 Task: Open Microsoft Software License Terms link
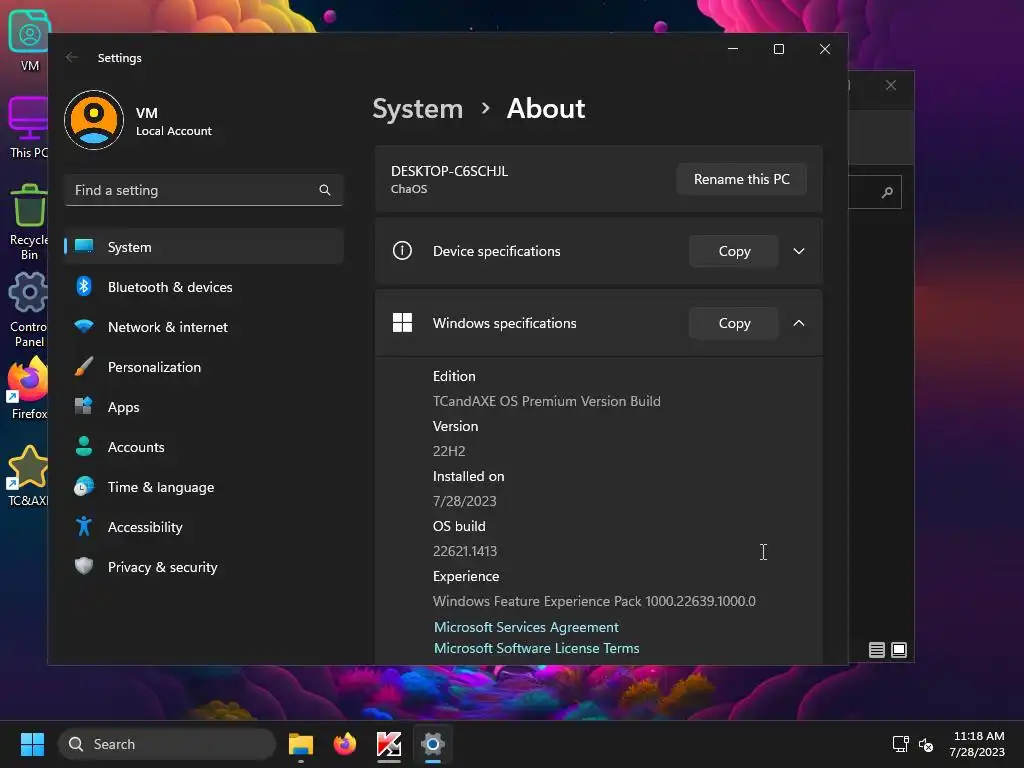536,648
